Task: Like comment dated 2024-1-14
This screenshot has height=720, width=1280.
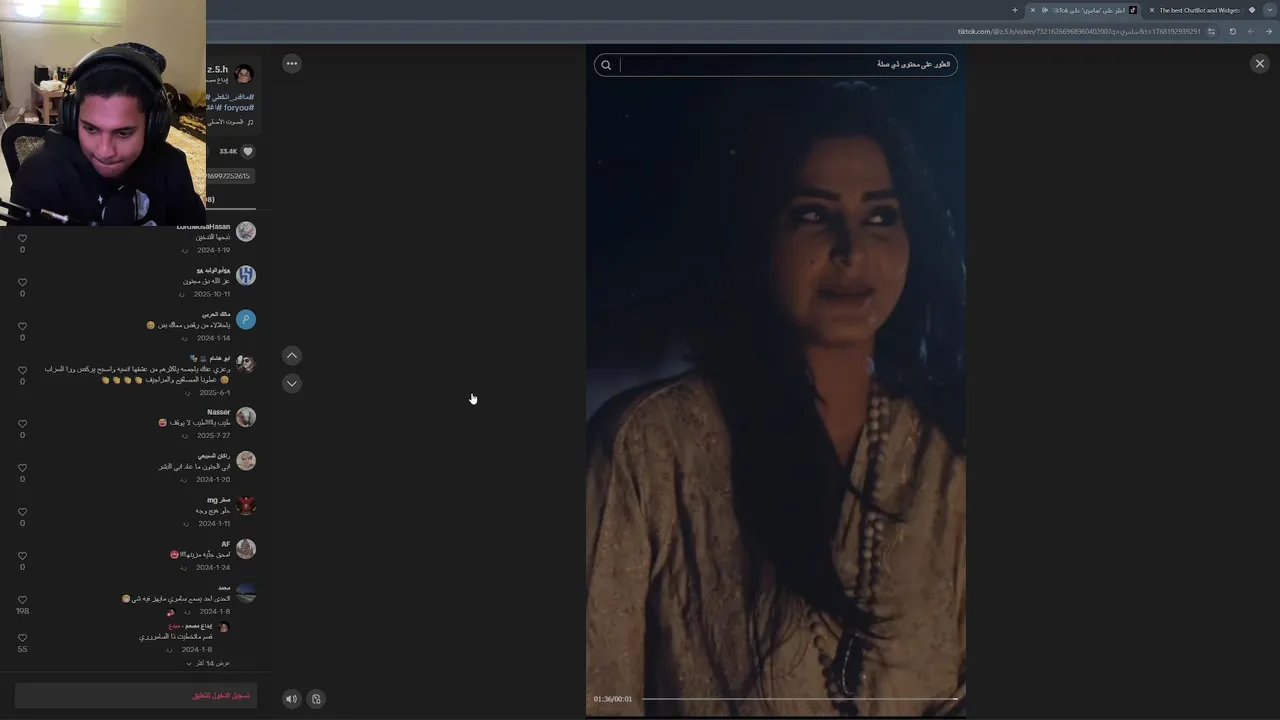Action: 22,326
